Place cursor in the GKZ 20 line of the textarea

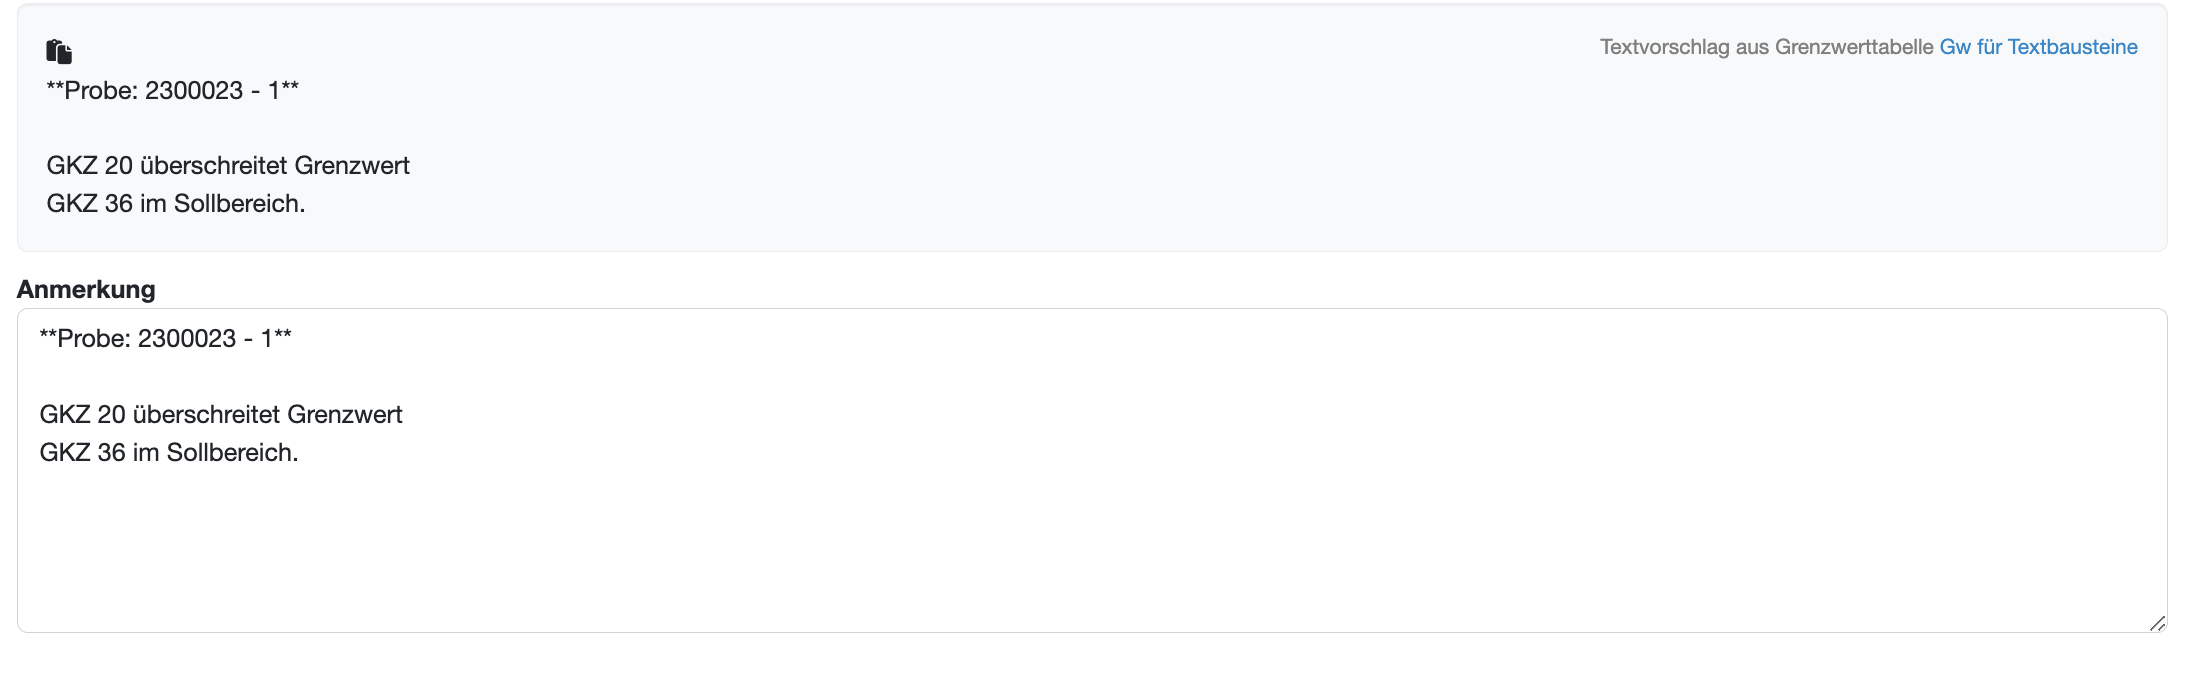coord(221,414)
